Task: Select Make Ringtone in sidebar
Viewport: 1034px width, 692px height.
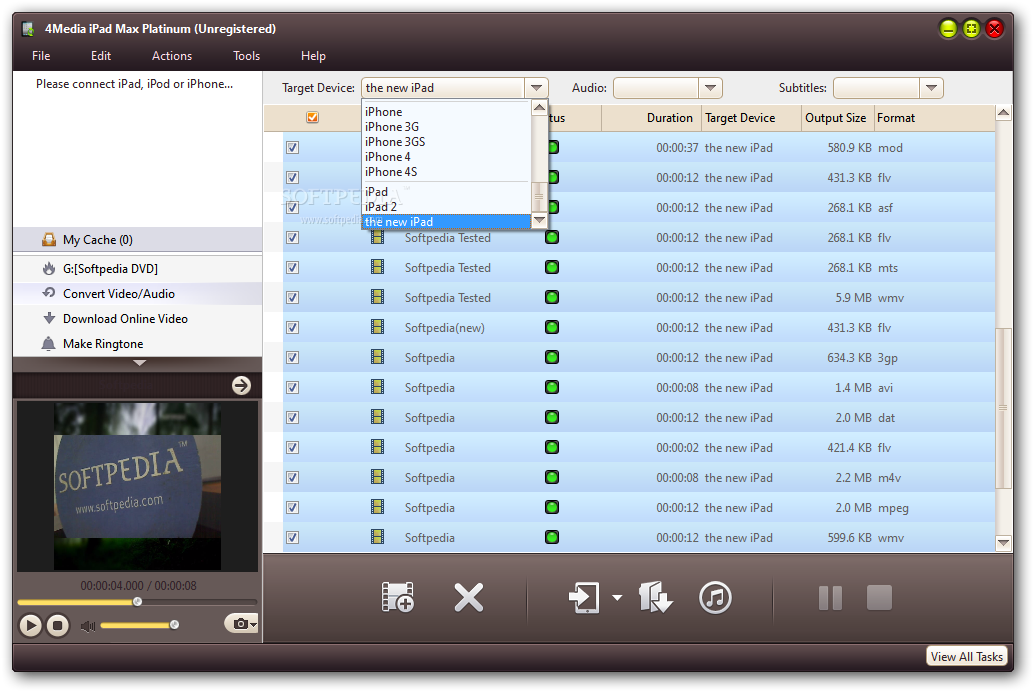Action: click(x=137, y=344)
